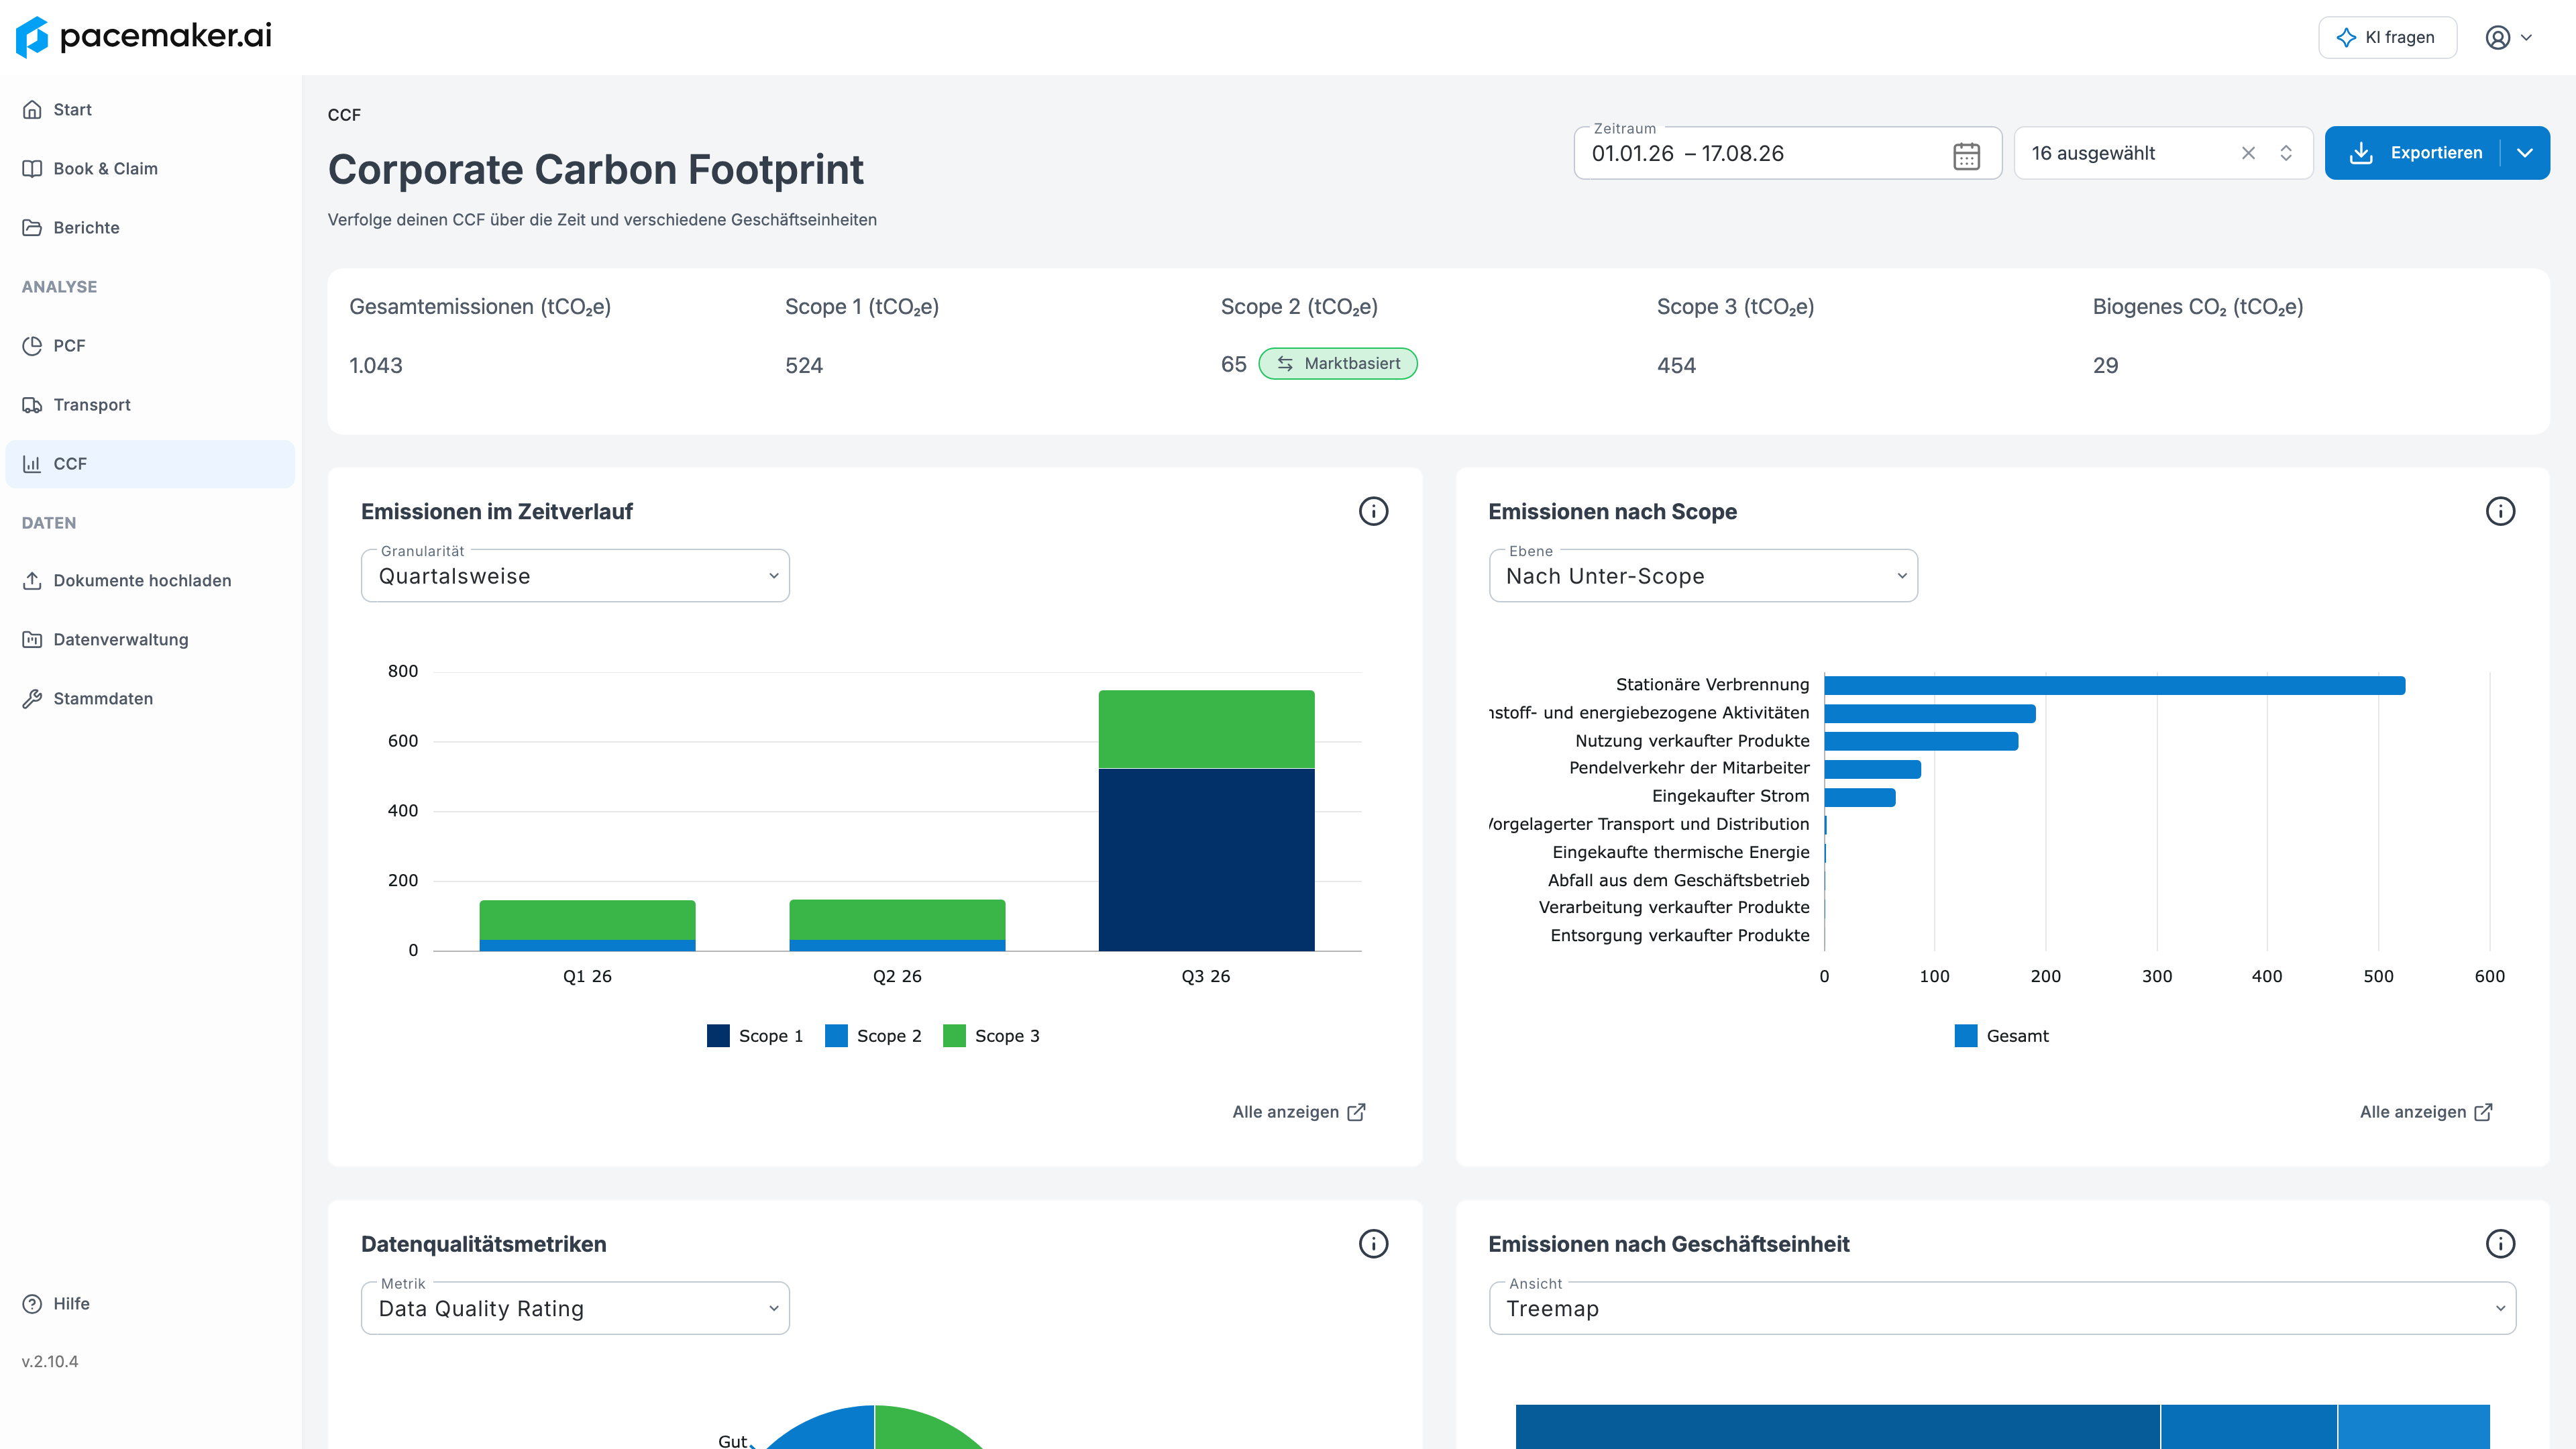Toggle the Marktbasiert Scope 2 badge
The height and width of the screenshot is (1449, 2576).
coord(1338,364)
